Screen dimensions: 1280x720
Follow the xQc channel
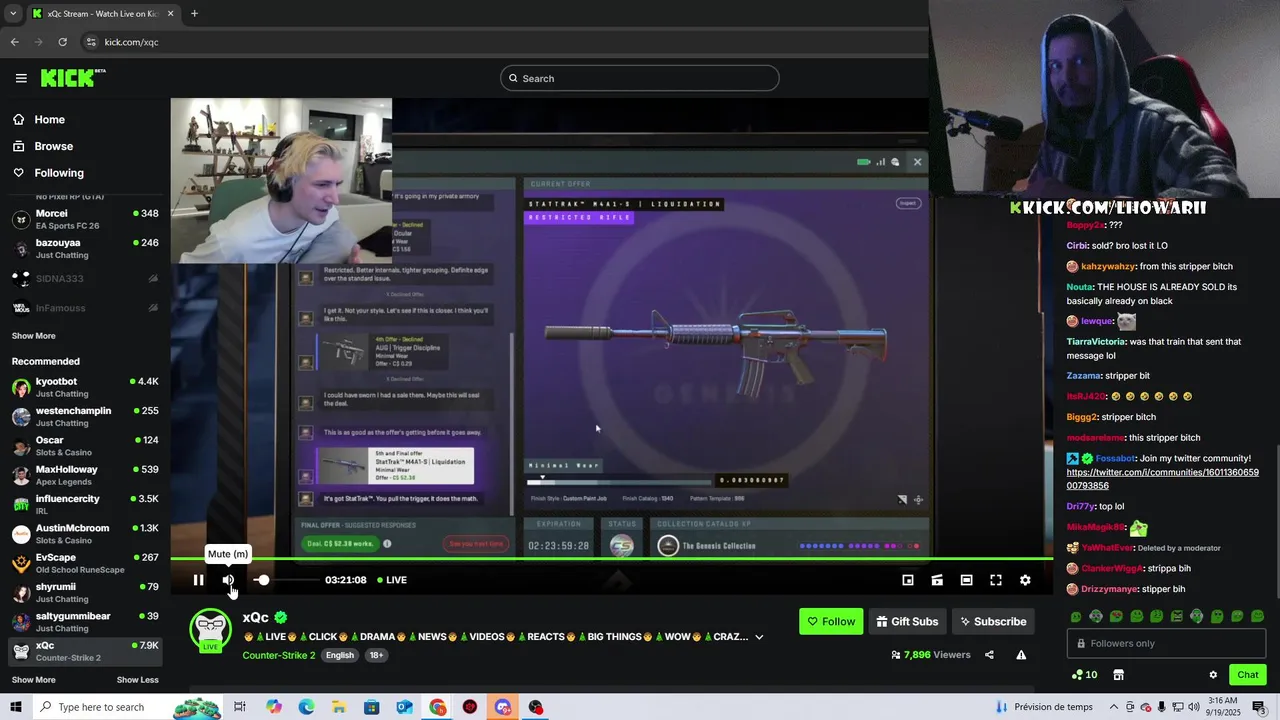coord(831,621)
